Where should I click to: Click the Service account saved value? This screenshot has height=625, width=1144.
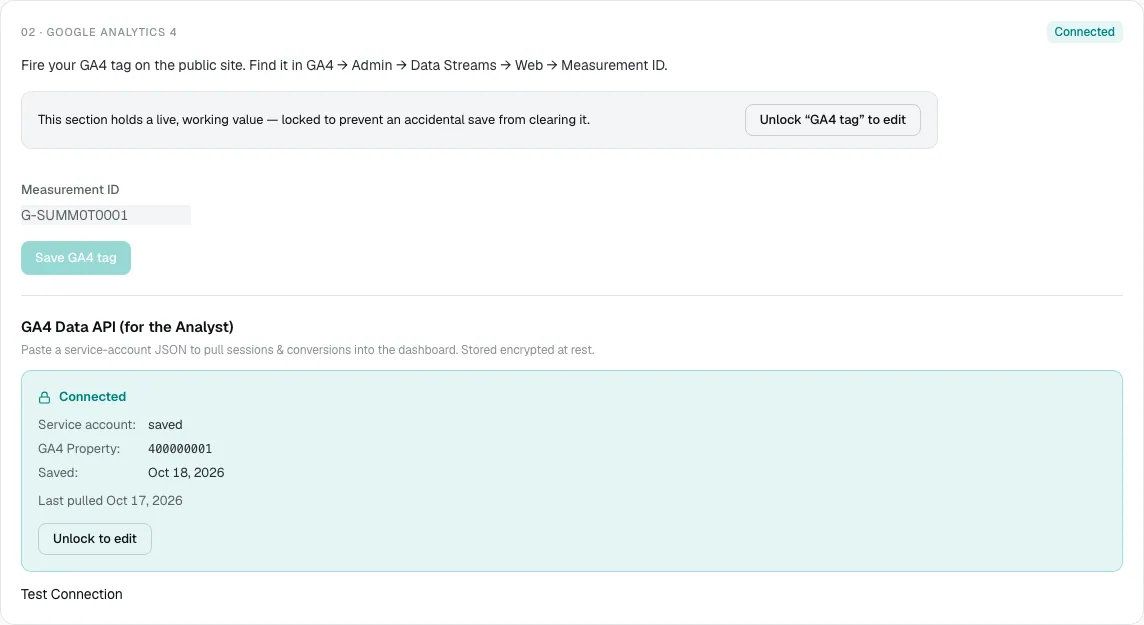(165, 424)
